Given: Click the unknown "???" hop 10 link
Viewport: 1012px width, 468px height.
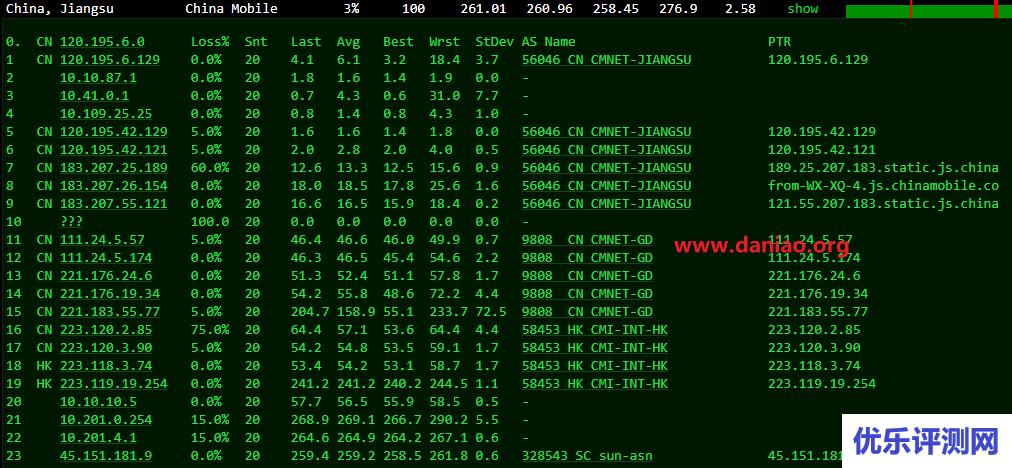Looking at the screenshot, I should 71,222.
